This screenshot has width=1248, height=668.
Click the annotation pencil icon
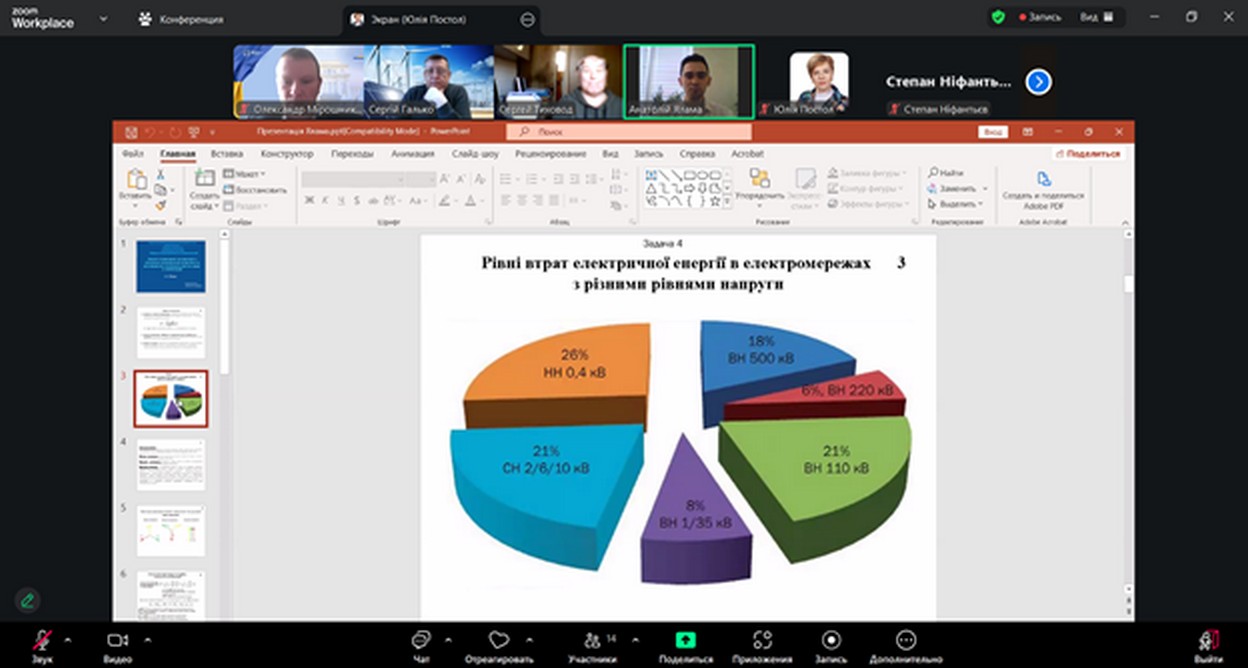(x=28, y=600)
